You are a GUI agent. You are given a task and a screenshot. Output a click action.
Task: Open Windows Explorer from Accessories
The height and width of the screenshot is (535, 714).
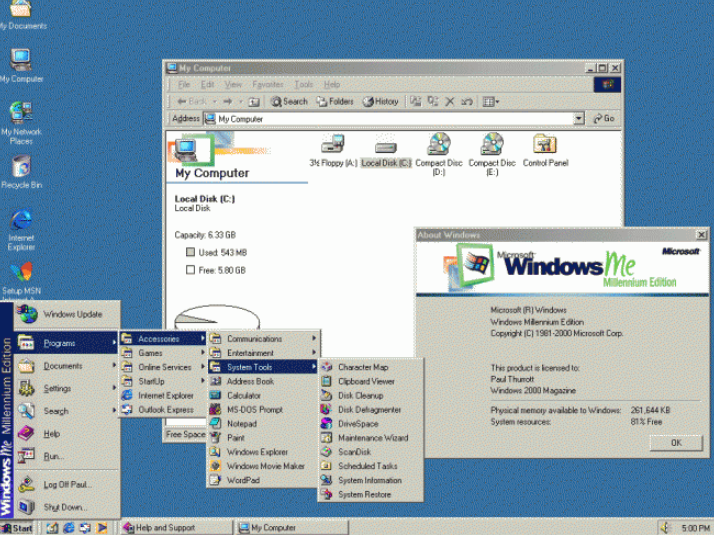point(263,452)
